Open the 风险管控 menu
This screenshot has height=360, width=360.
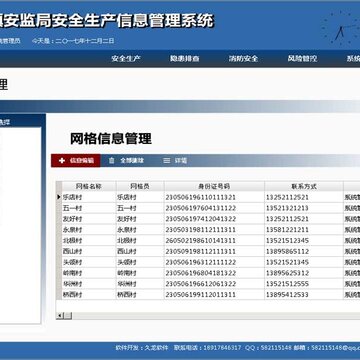point(302,59)
